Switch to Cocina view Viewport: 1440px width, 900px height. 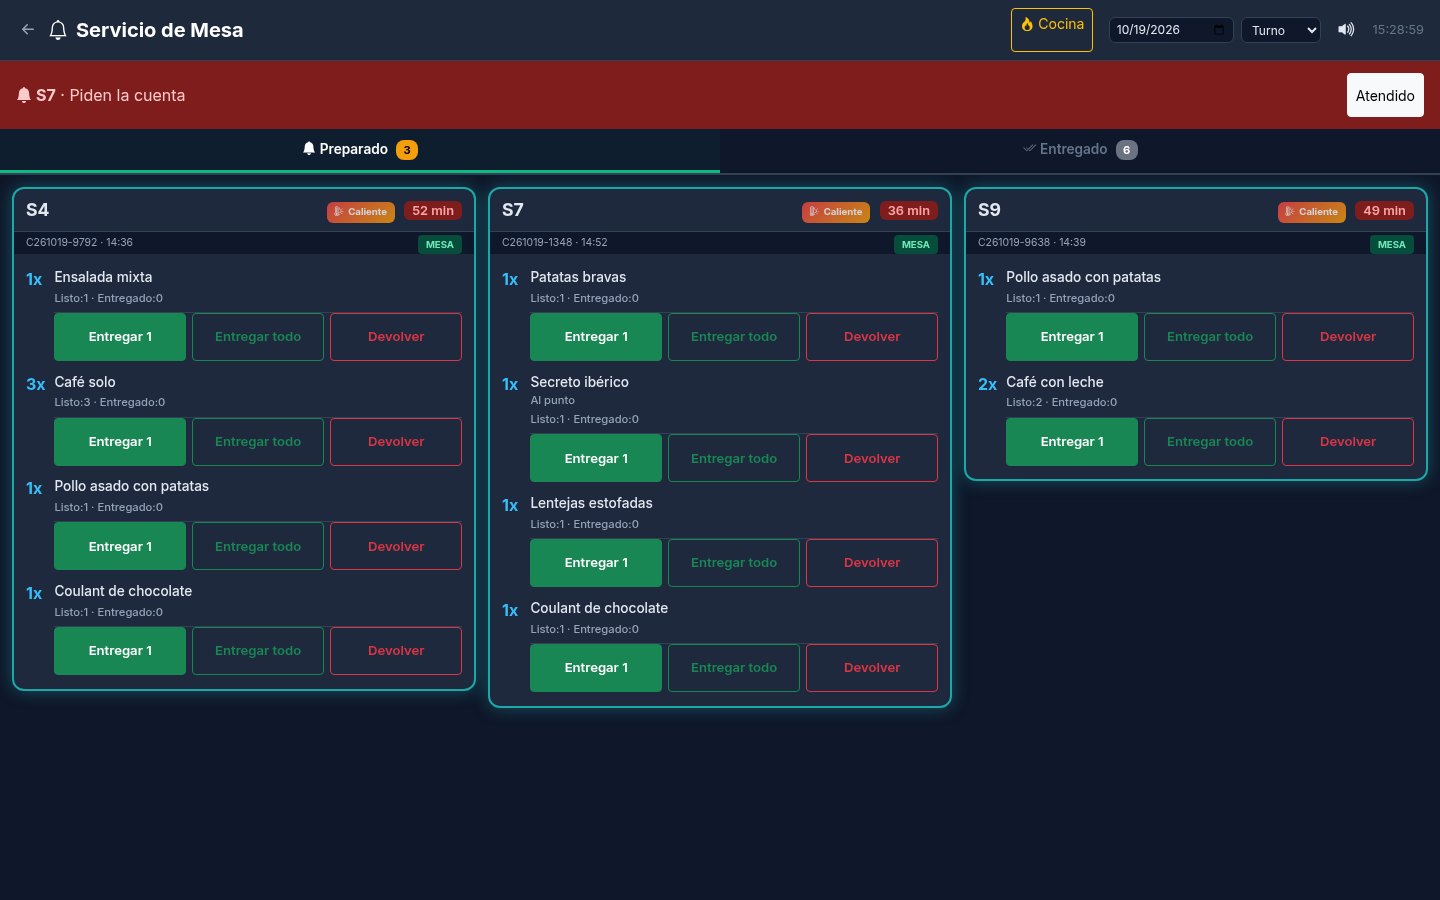coord(1052,30)
